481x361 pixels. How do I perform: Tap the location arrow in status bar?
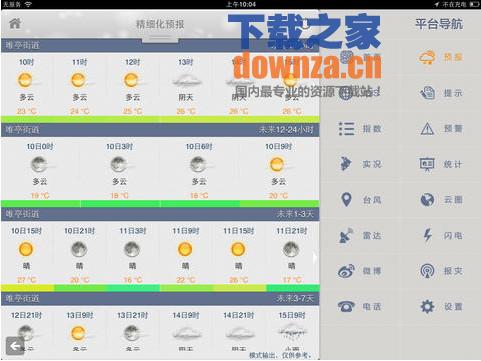pyautogui.click(x=437, y=4)
